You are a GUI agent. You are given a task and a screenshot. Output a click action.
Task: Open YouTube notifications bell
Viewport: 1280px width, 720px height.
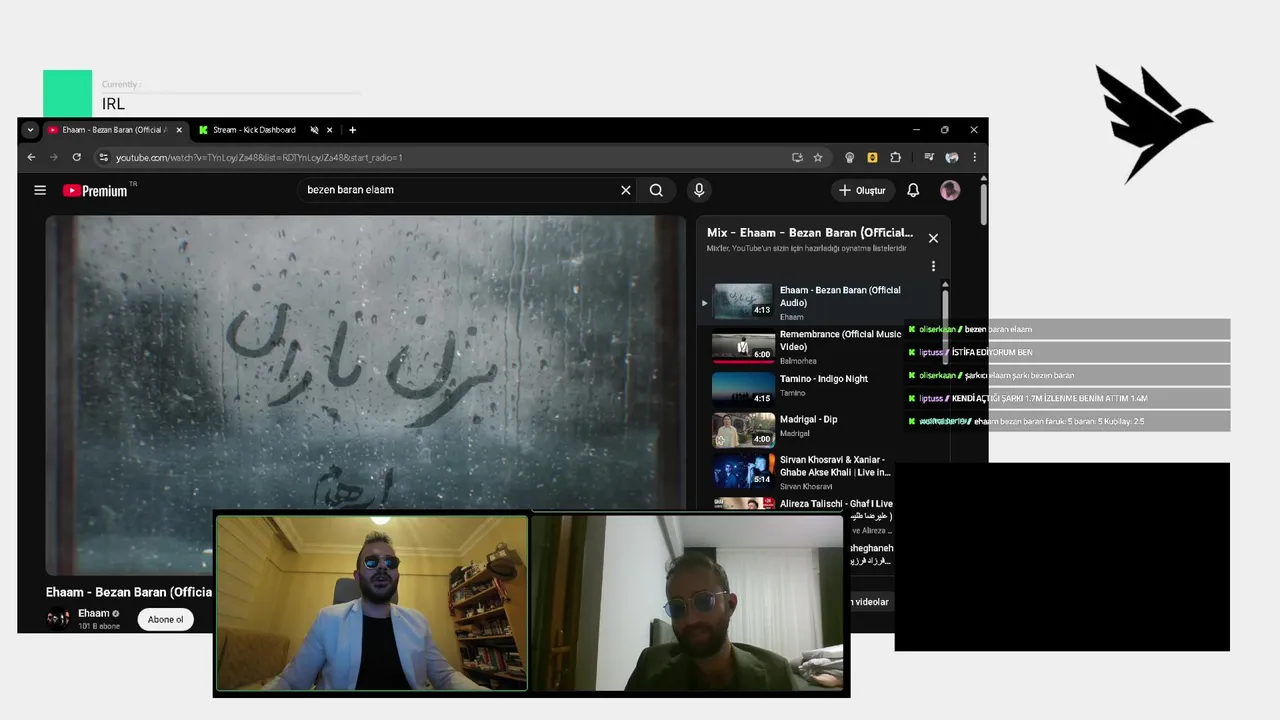913,190
